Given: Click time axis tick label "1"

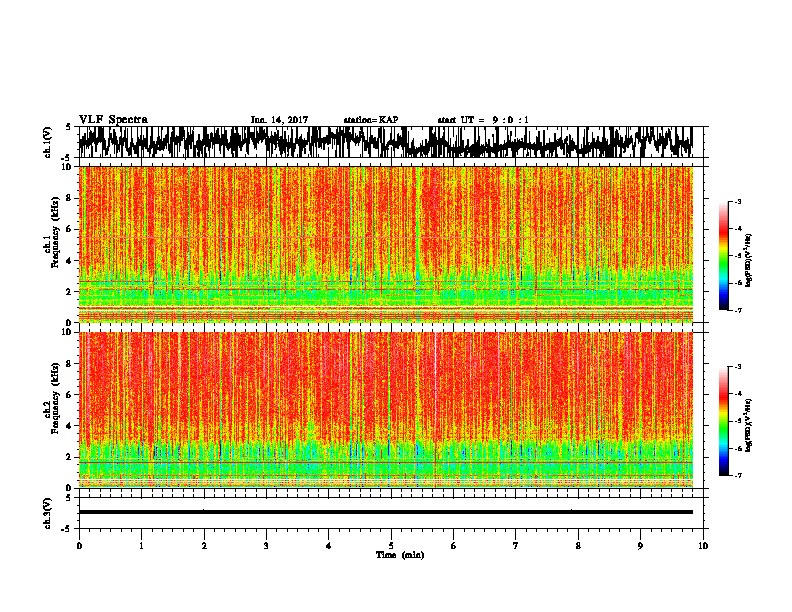Looking at the screenshot, I should click(141, 546).
